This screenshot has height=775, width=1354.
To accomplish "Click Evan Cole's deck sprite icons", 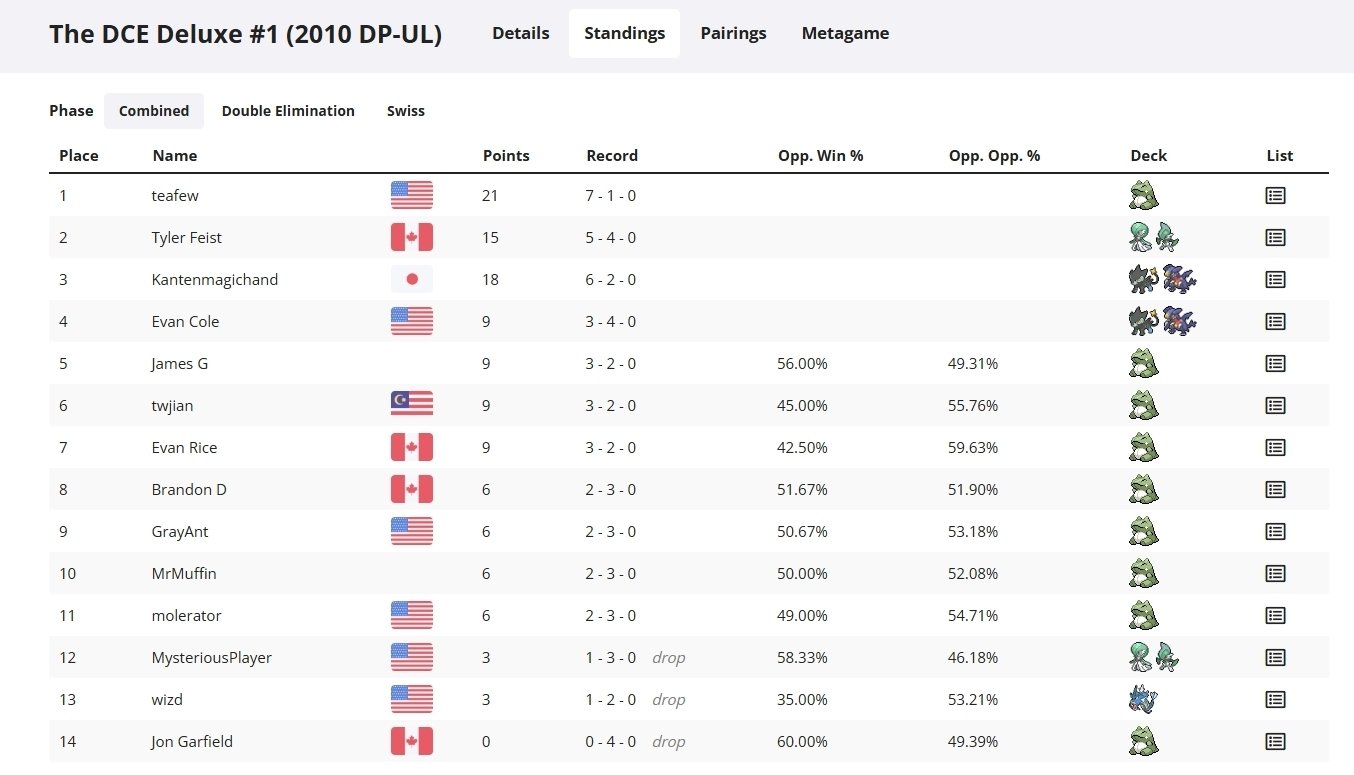I will click(1161, 322).
